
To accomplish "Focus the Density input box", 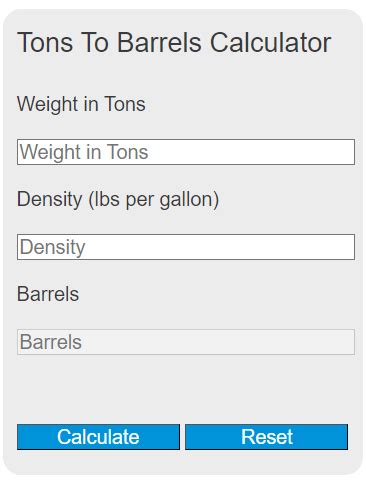I will [186, 247].
